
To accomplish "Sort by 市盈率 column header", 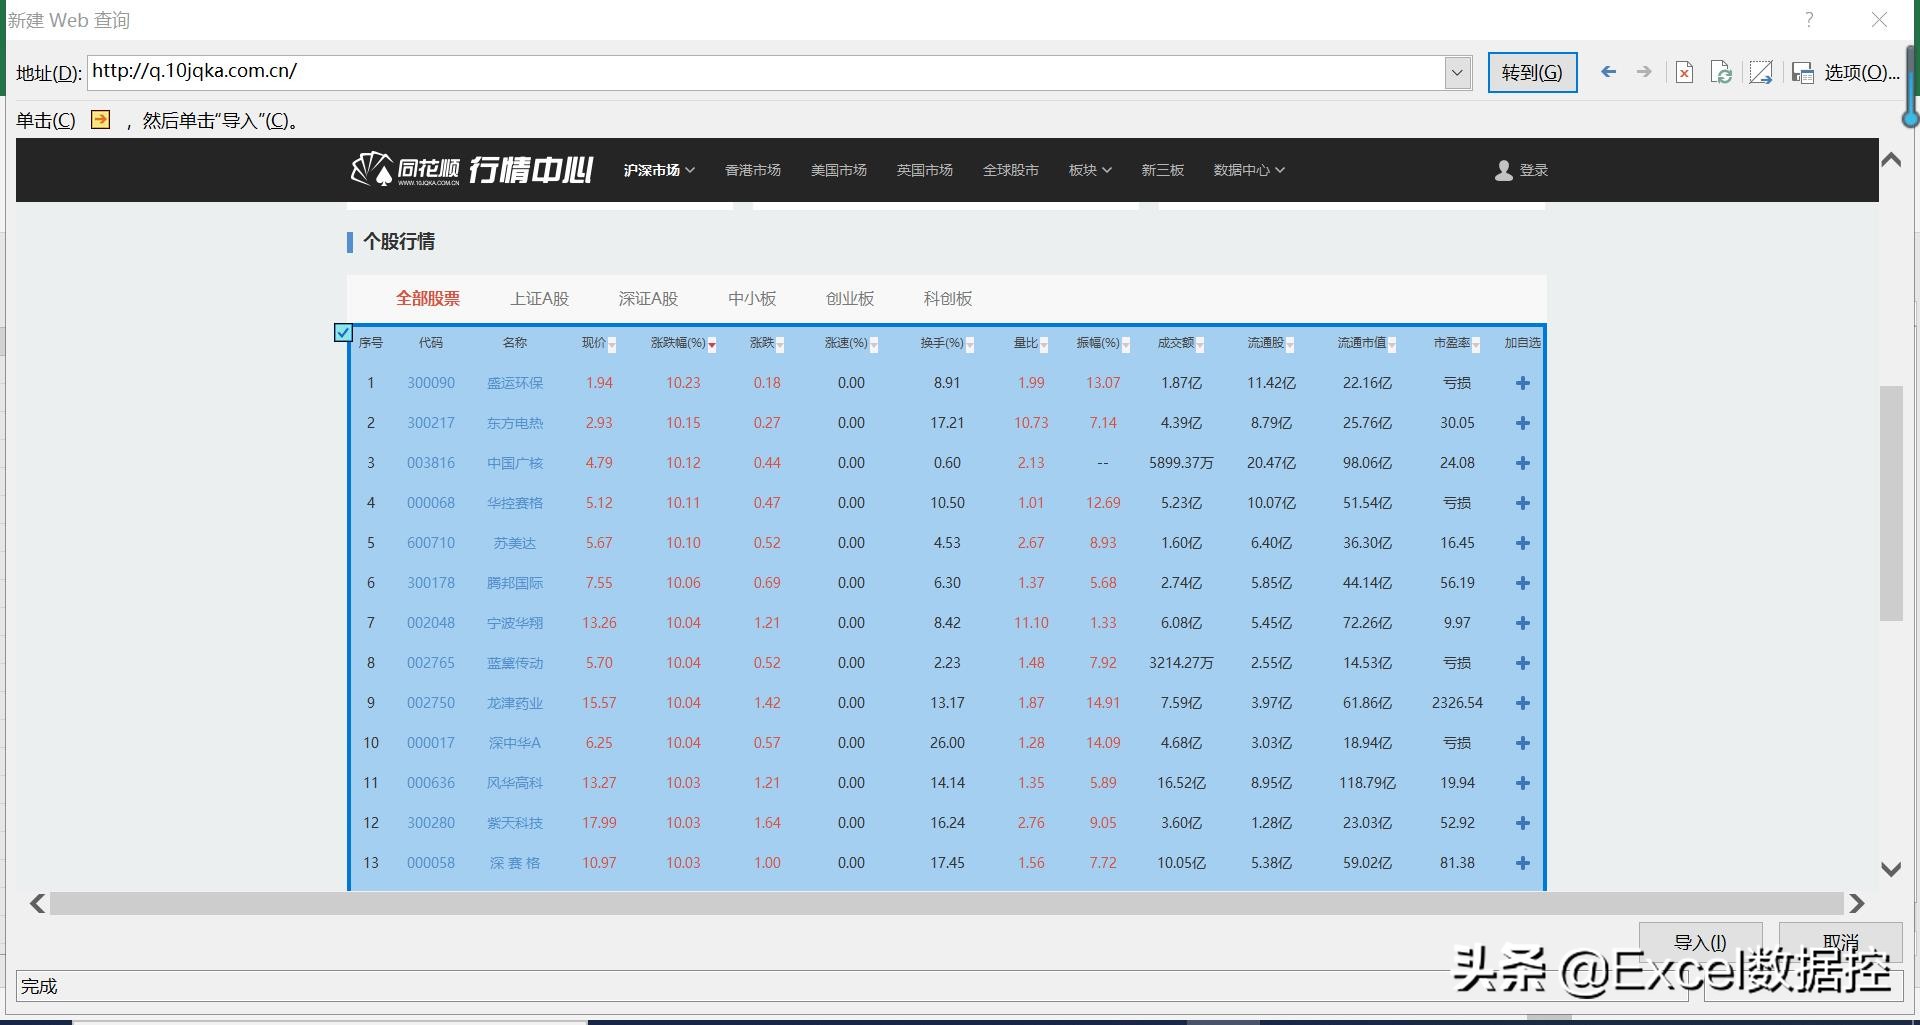I will (1457, 343).
